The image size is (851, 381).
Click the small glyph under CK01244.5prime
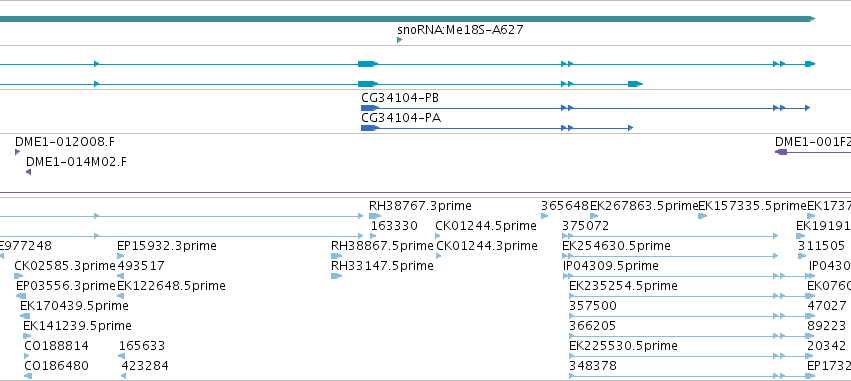[x=438, y=236]
